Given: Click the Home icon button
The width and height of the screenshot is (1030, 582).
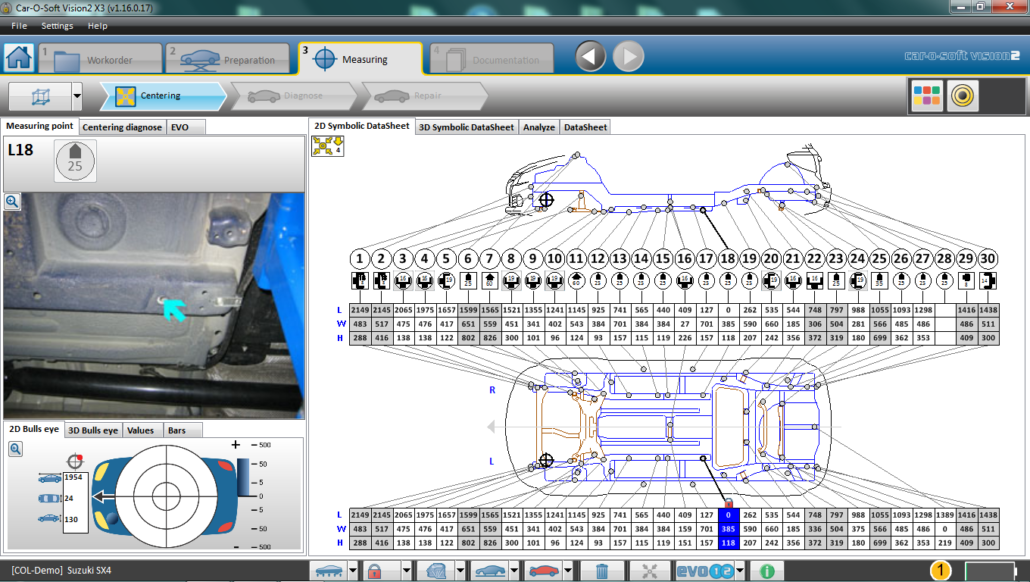Looking at the screenshot, I should click(x=18, y=58).
